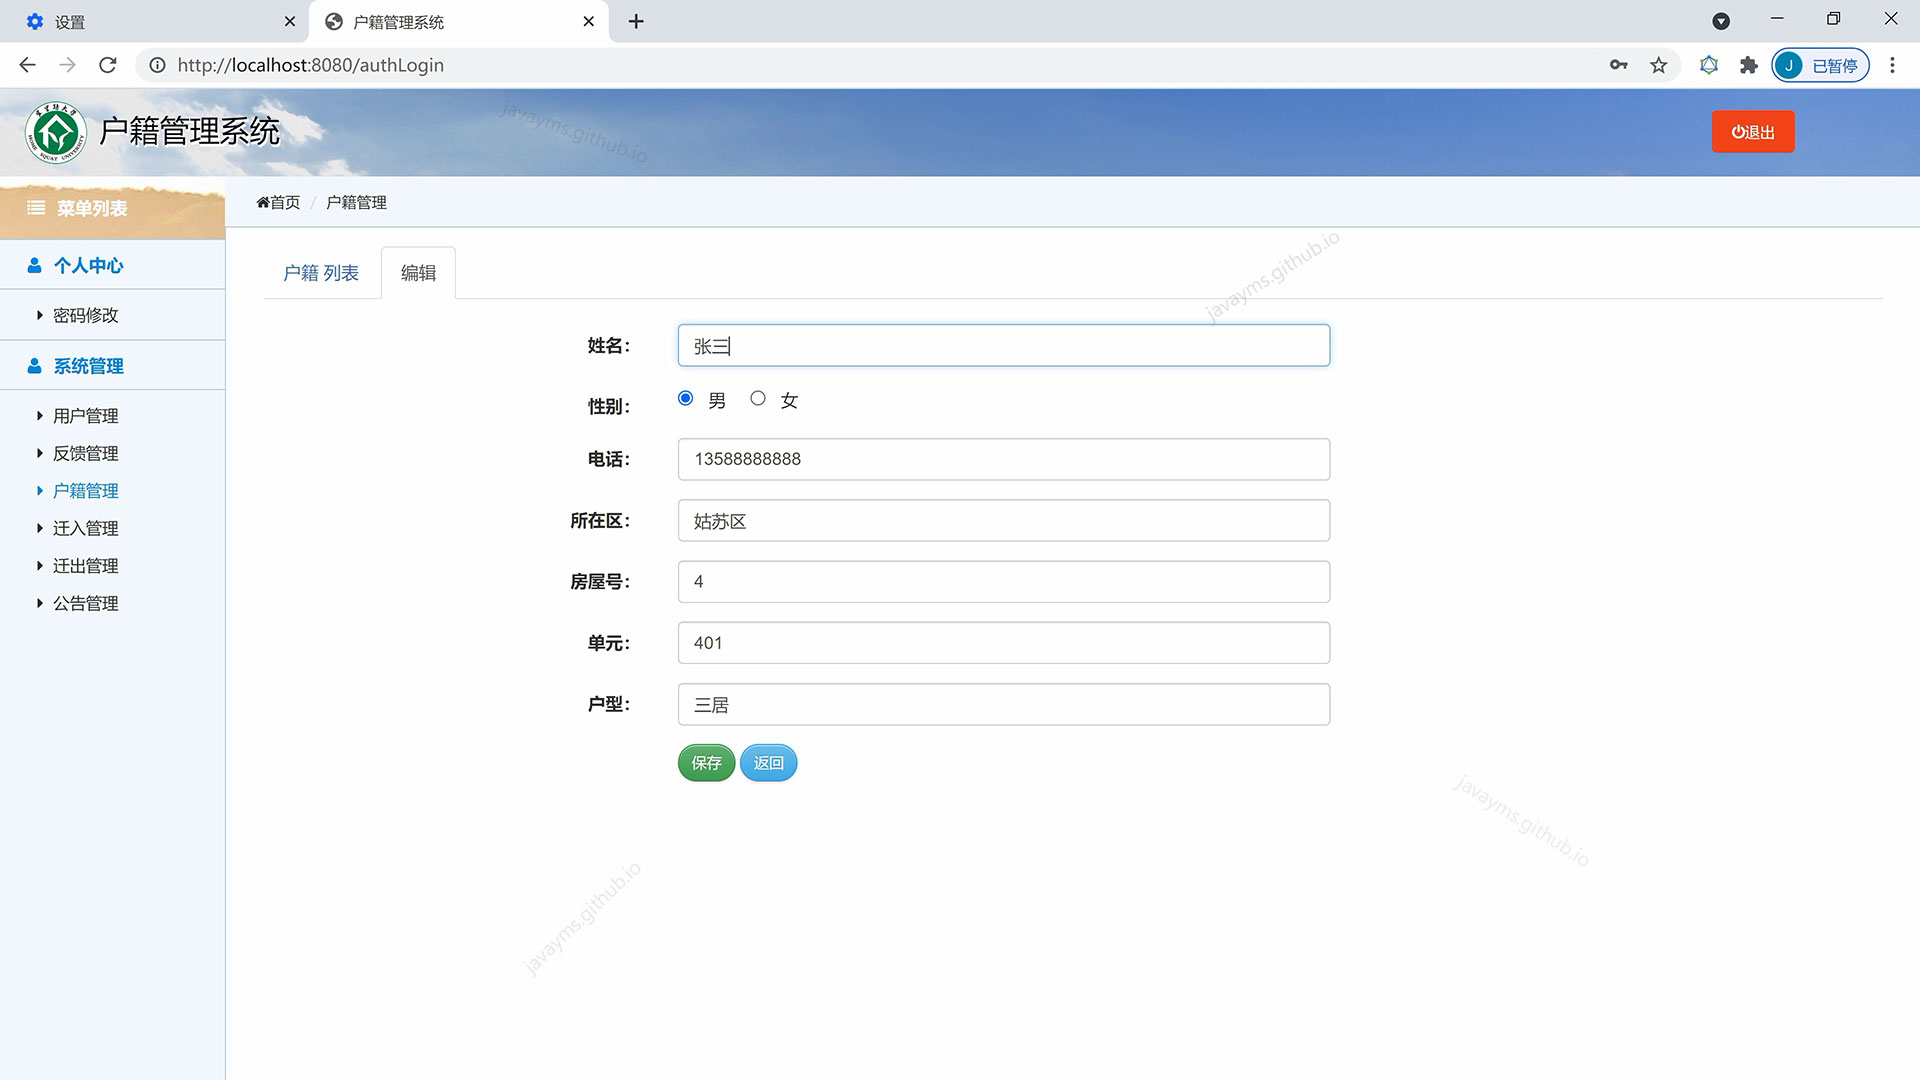Switch to the 户籍 列表 tab
1920x1080 pixels.
tap(320, 273)
